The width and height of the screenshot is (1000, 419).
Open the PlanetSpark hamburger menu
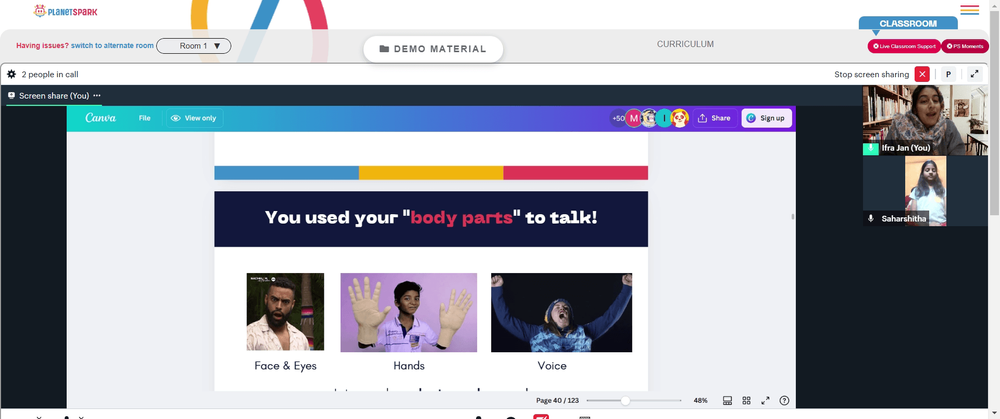pyautogui.click(x=969, y=10)
